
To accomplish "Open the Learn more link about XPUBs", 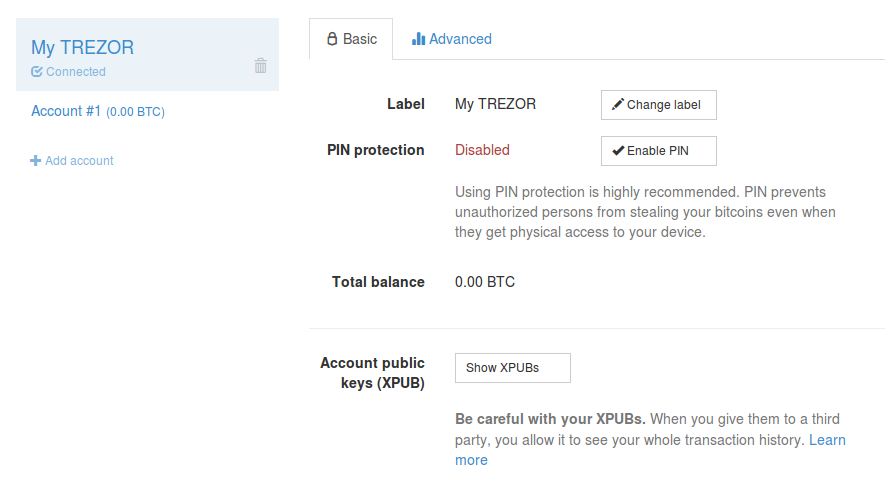I will [x=827, y=440].
